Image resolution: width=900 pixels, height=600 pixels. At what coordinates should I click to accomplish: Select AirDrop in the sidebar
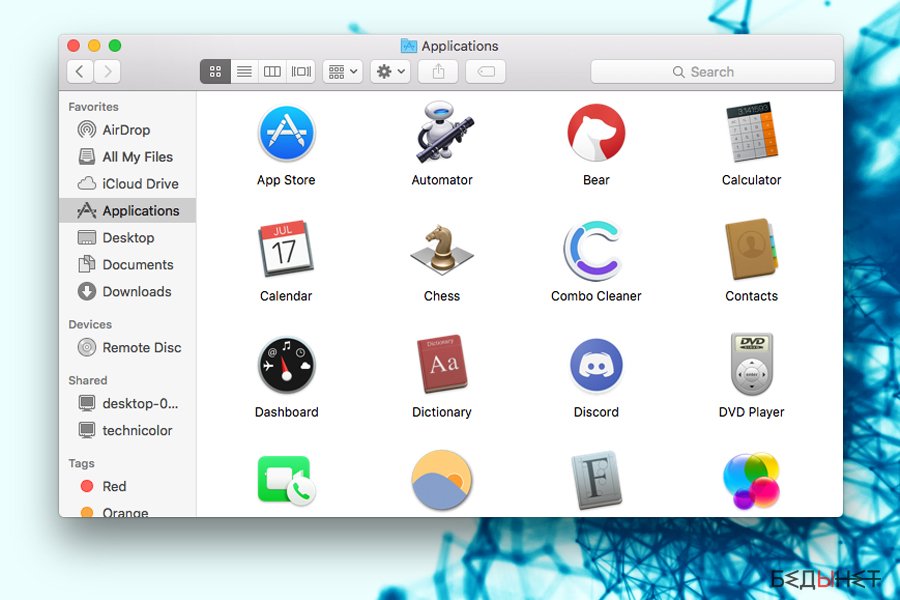(127, 130)
